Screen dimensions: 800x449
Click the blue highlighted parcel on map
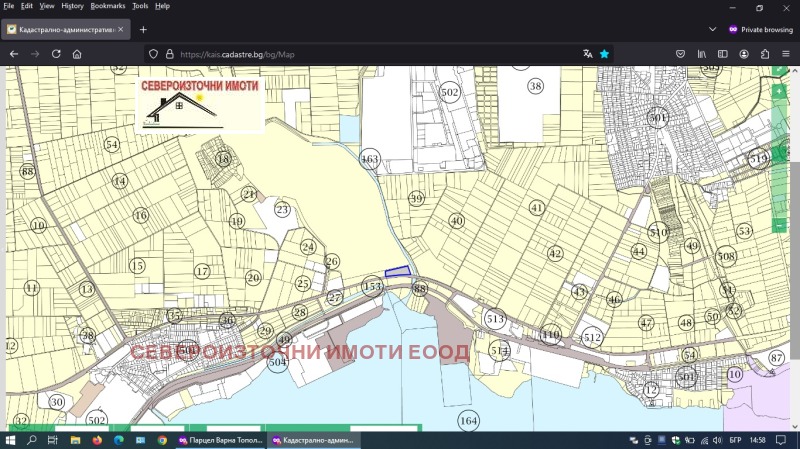[397, 271]
